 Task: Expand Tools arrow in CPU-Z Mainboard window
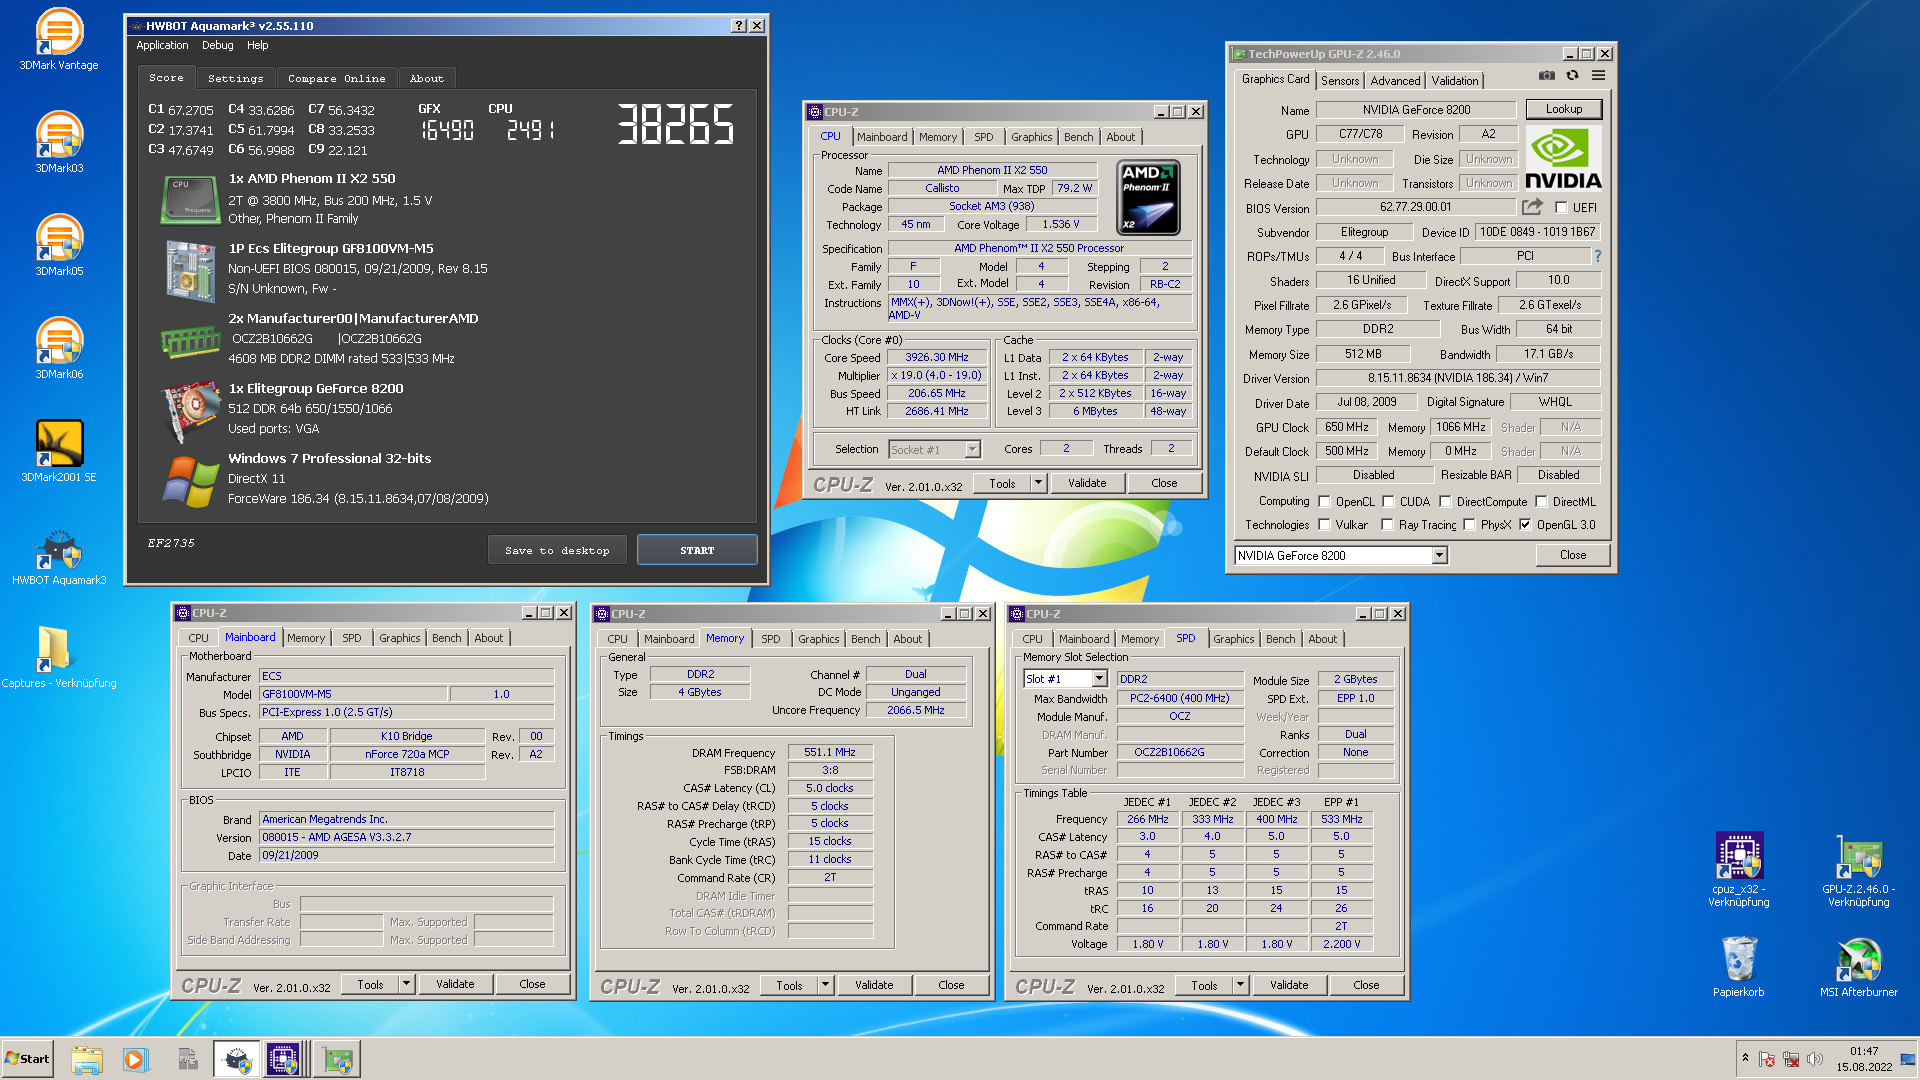tap(406, 985)
